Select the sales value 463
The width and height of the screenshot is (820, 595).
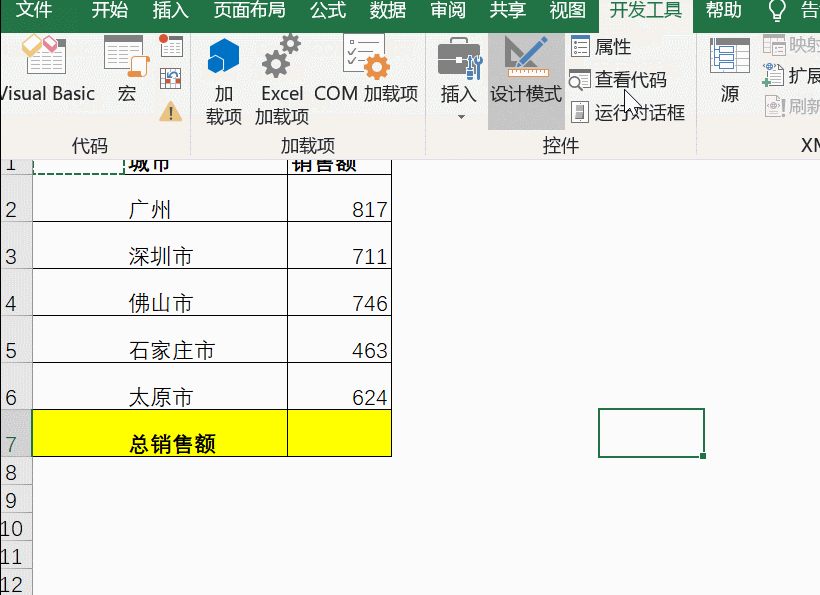[339, 340]
